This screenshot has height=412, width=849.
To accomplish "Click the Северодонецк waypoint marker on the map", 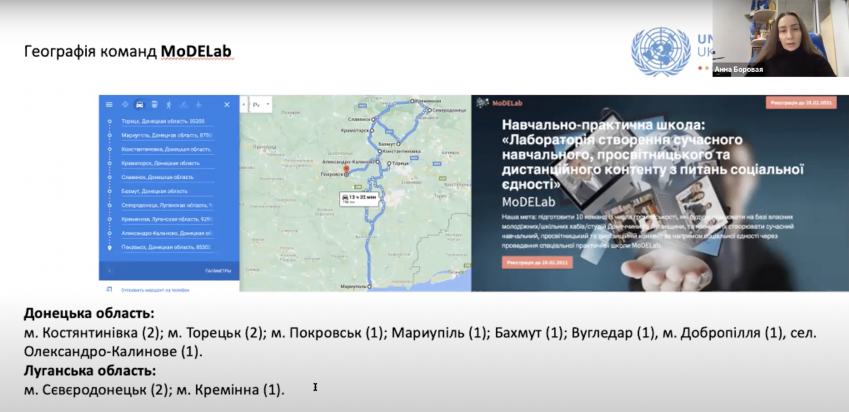I will 429,110.
